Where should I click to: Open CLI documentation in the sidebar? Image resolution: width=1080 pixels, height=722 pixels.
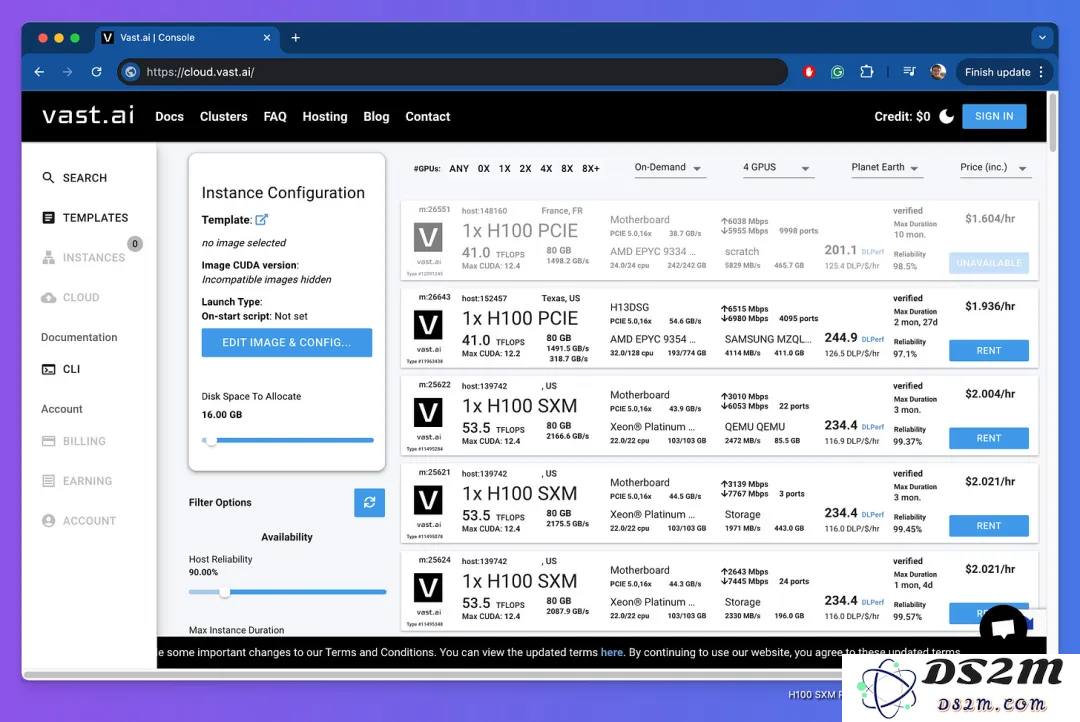61,369
